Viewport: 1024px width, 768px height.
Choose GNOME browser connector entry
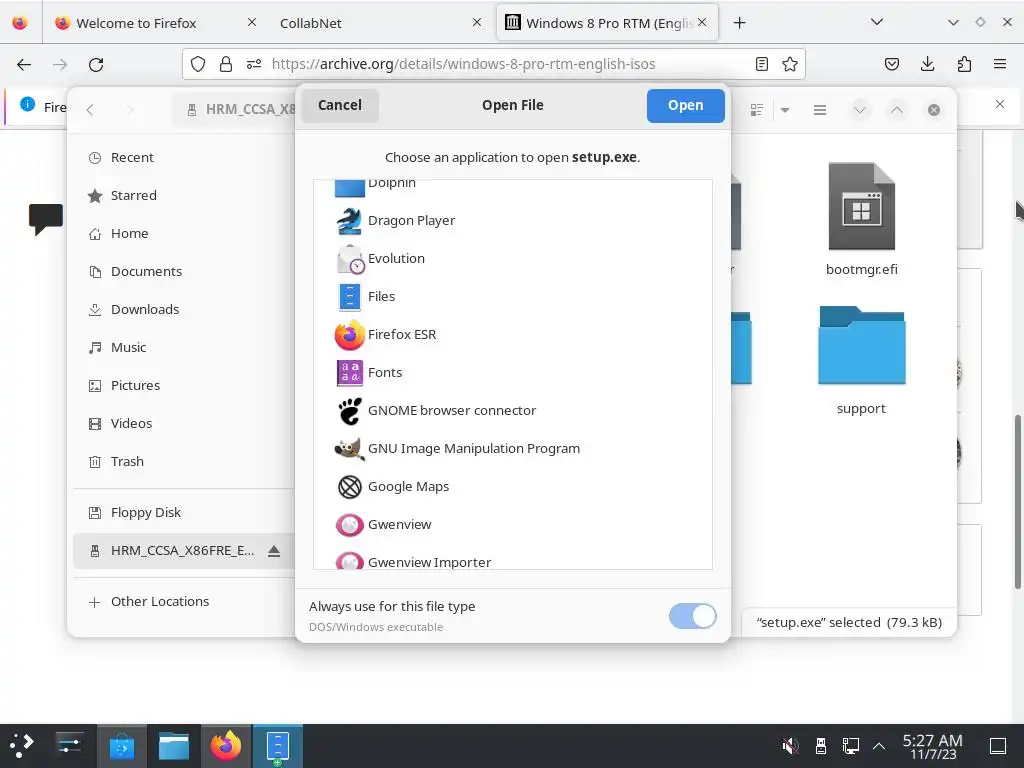(513, 410)
